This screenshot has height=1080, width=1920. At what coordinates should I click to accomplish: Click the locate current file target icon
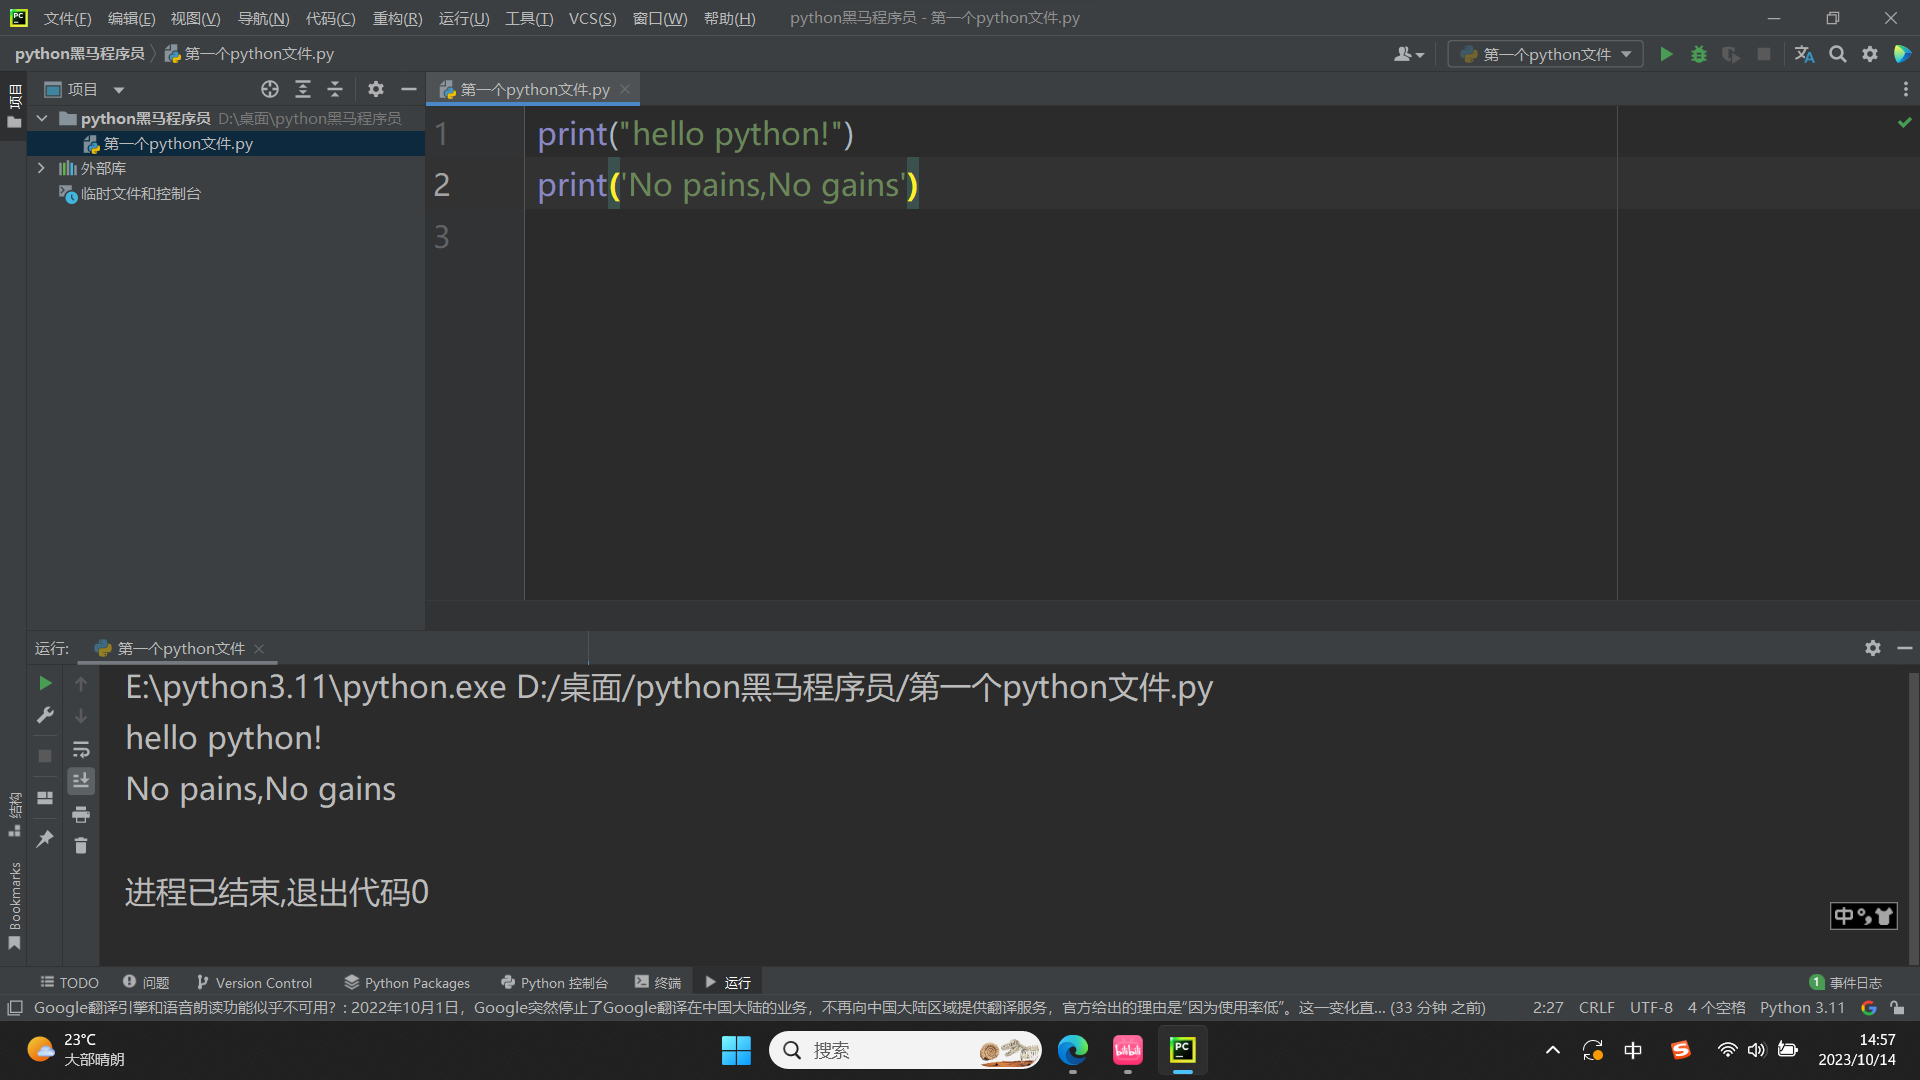tap(269, 89)
